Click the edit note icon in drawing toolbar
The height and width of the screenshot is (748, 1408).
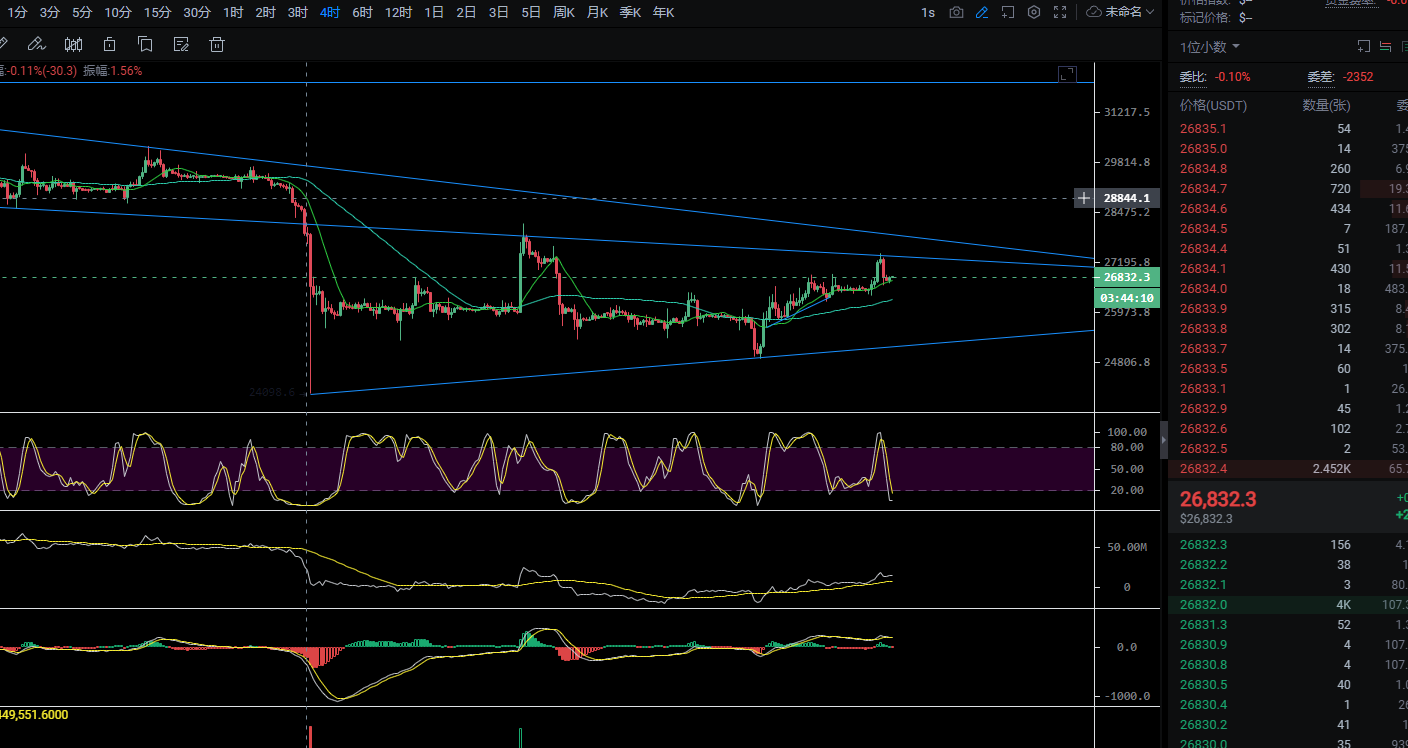[181, 44]
